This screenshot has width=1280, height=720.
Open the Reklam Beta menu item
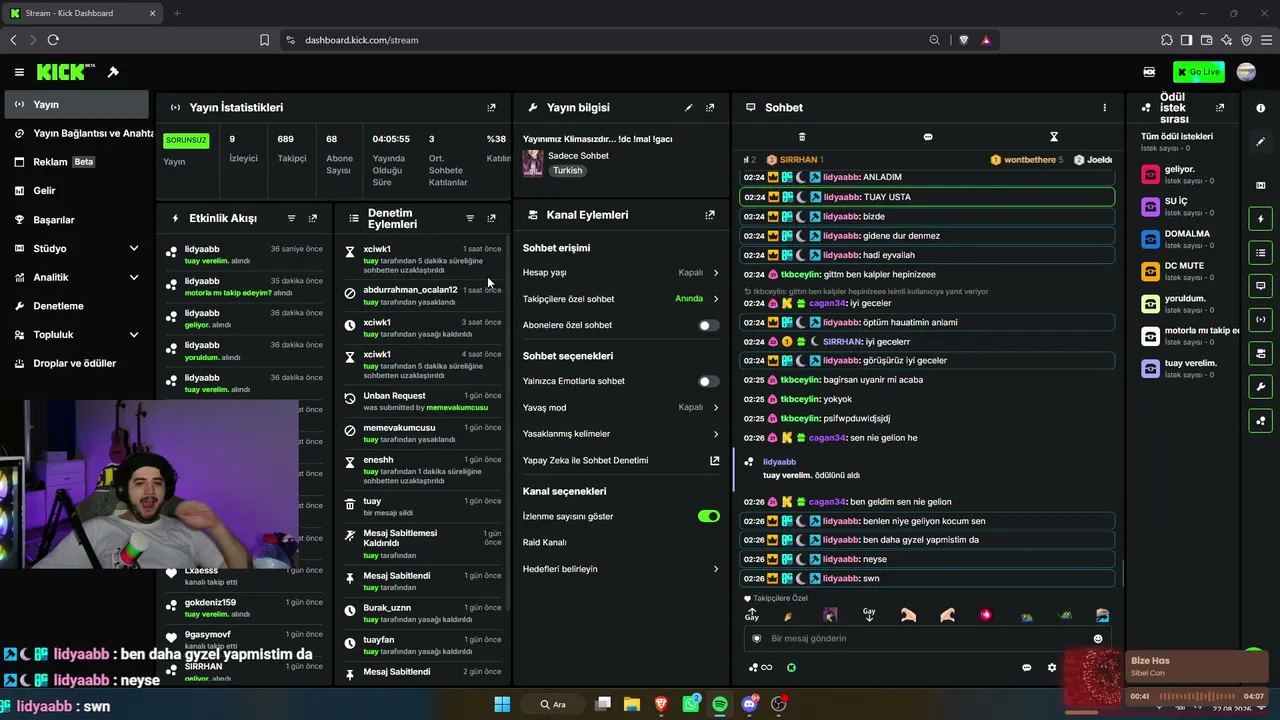[x=76, y=162]
